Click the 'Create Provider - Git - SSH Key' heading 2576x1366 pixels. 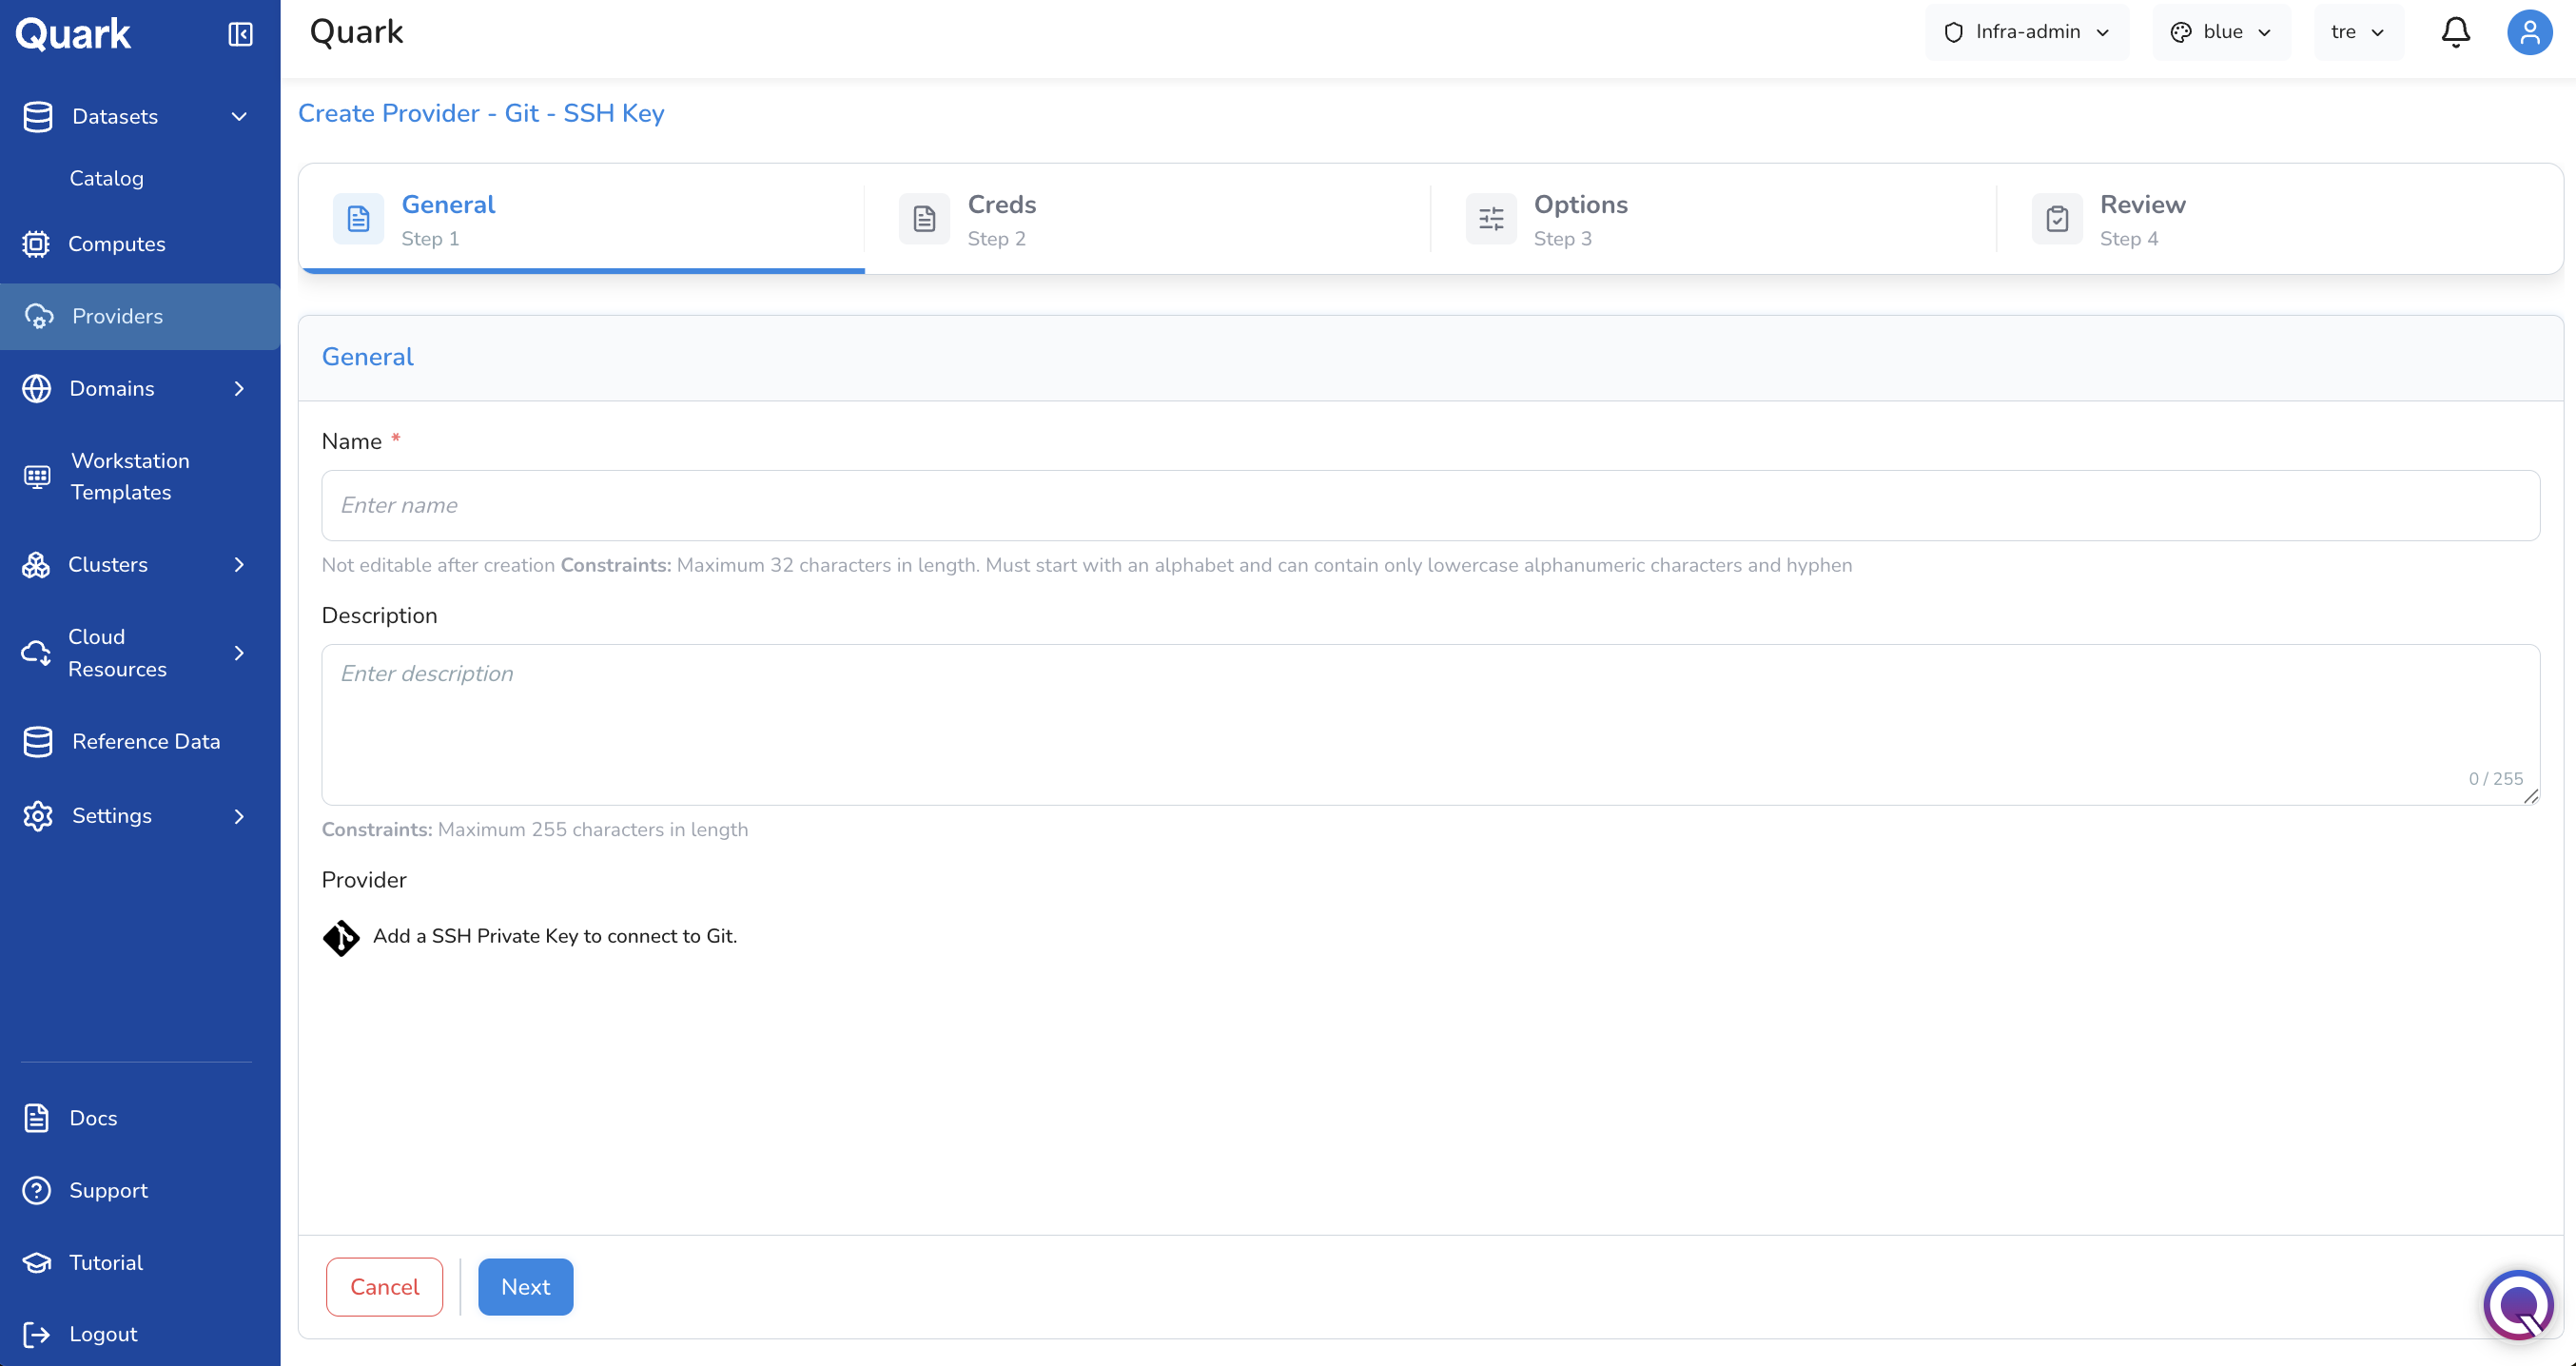pyautogui.click(x=481, y=113)
